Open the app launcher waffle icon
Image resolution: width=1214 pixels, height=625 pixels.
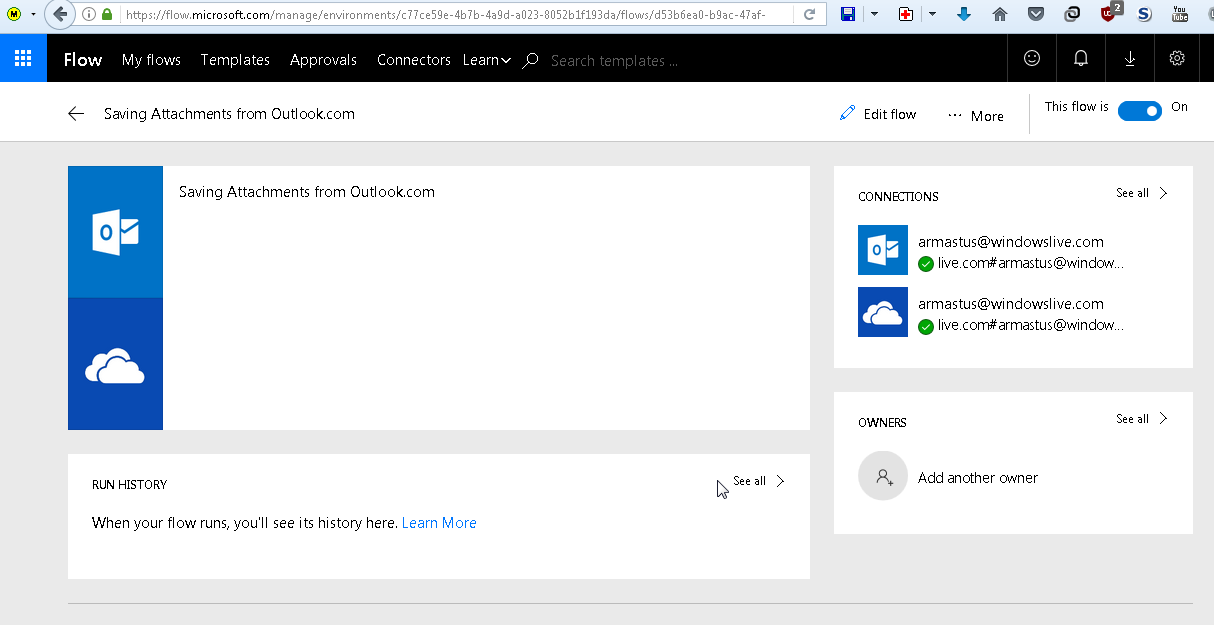coord(23,59)
